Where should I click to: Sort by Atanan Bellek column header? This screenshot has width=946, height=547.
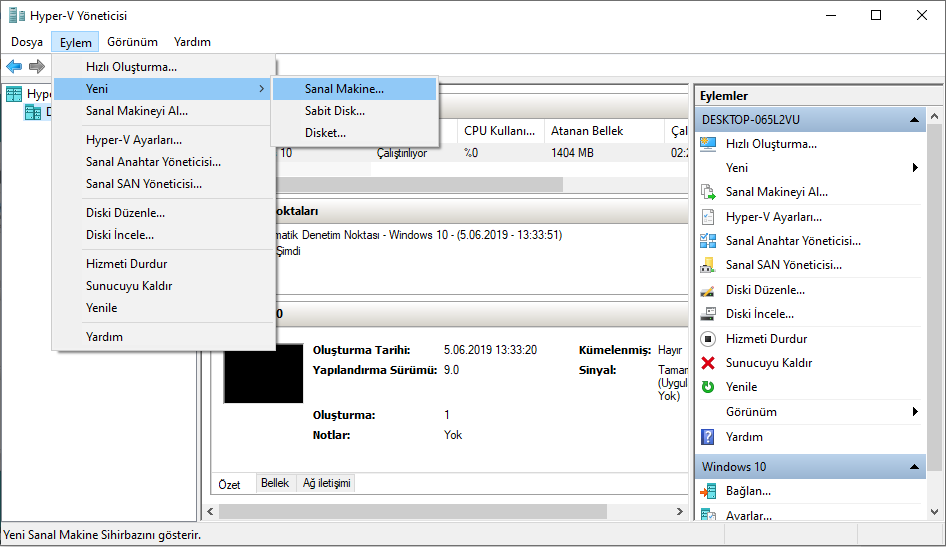click(605, 131)
